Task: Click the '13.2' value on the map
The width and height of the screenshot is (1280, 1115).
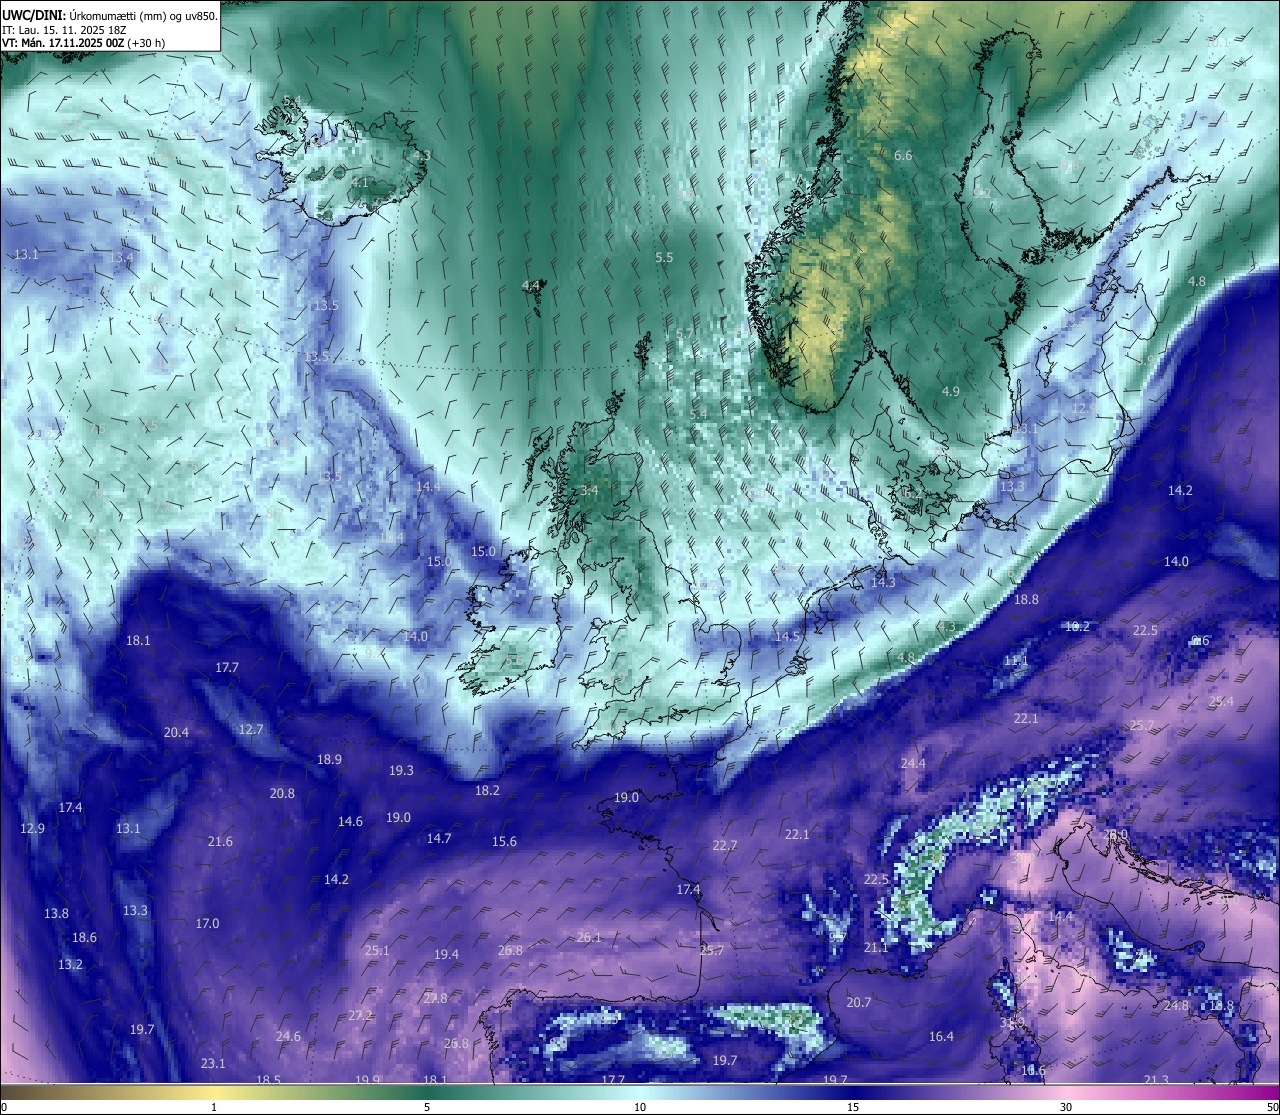Action: coord(70,964)
